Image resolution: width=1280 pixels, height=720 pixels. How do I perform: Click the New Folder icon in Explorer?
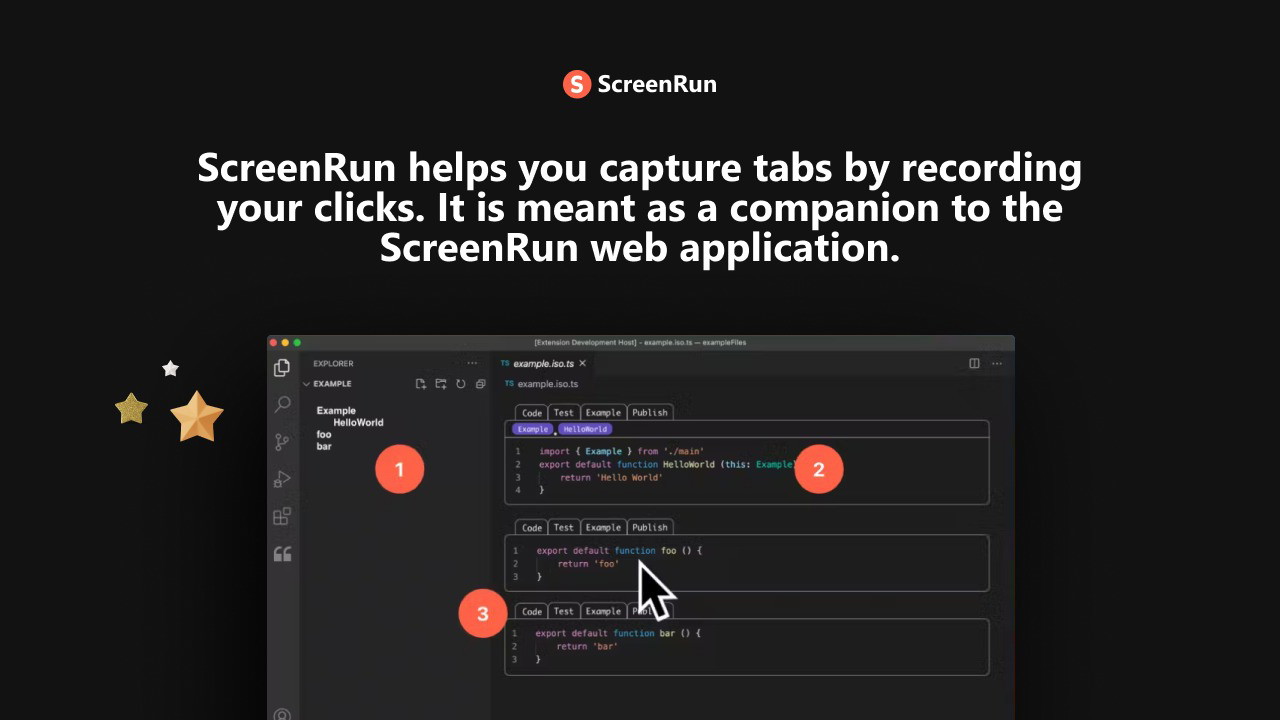pos(441,384)
